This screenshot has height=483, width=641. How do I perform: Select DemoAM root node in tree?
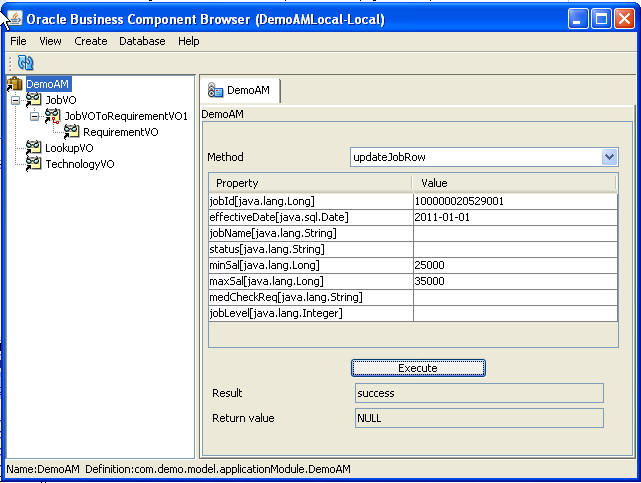click(48, 84)
